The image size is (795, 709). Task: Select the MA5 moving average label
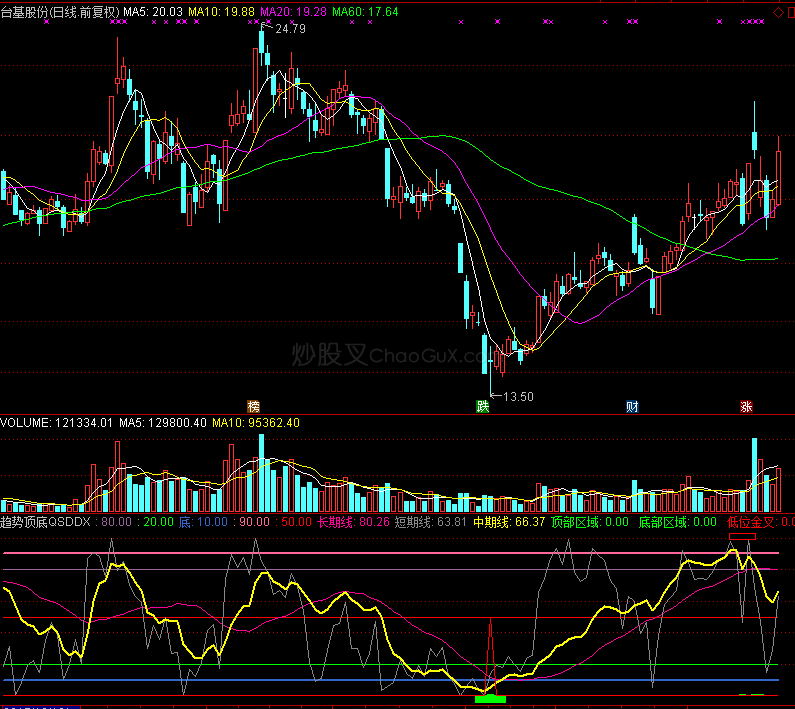click(x=153, y=11)
